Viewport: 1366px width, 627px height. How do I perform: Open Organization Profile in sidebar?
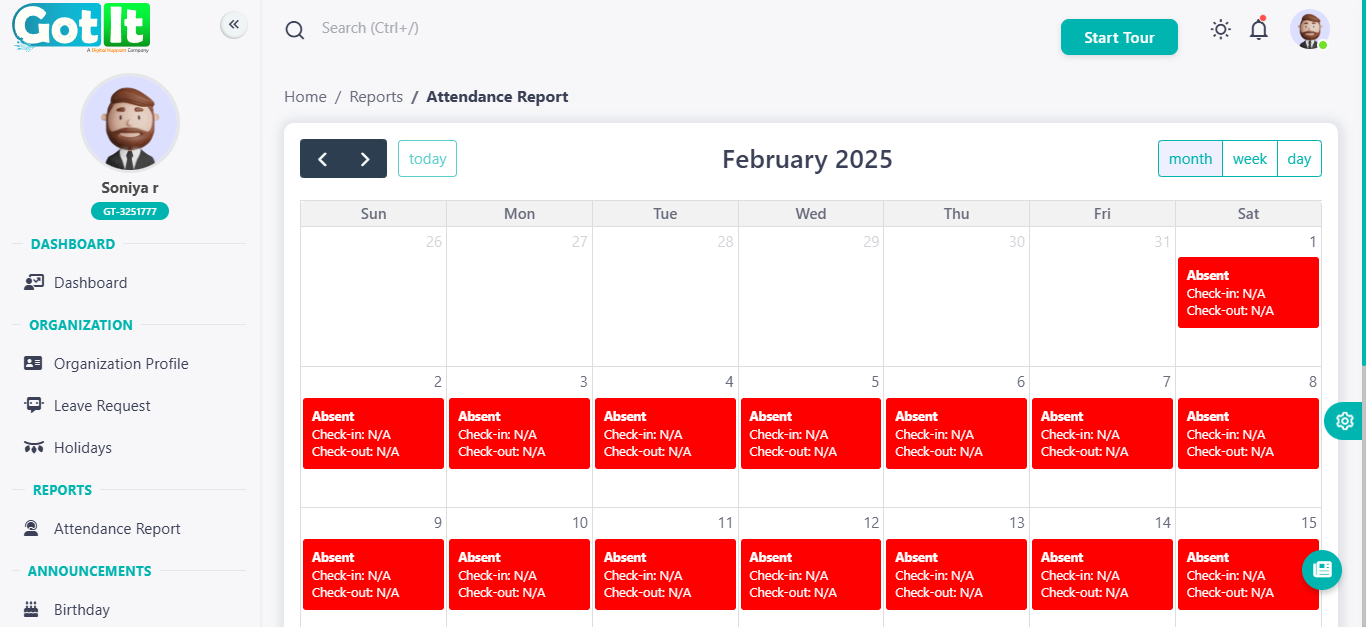121,364
